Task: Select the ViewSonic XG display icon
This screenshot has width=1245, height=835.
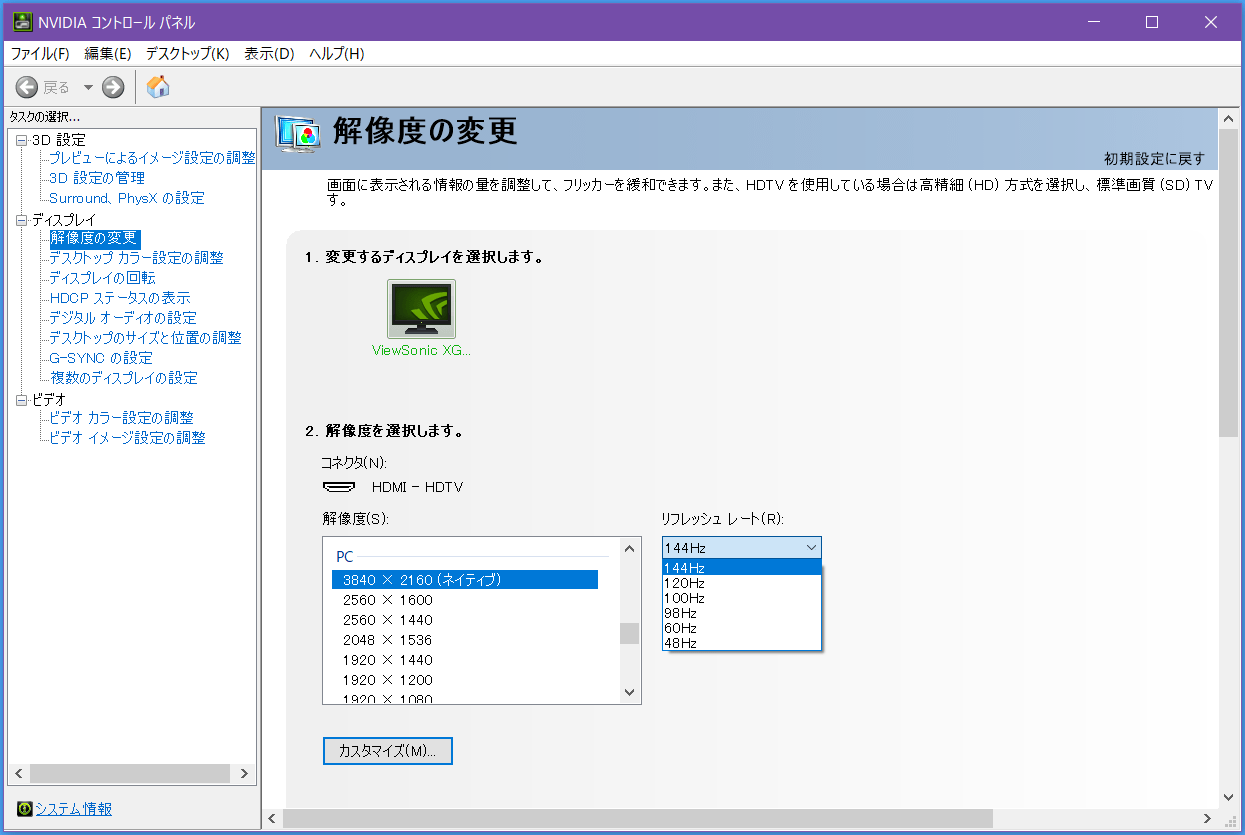Action: click(421, 309)
